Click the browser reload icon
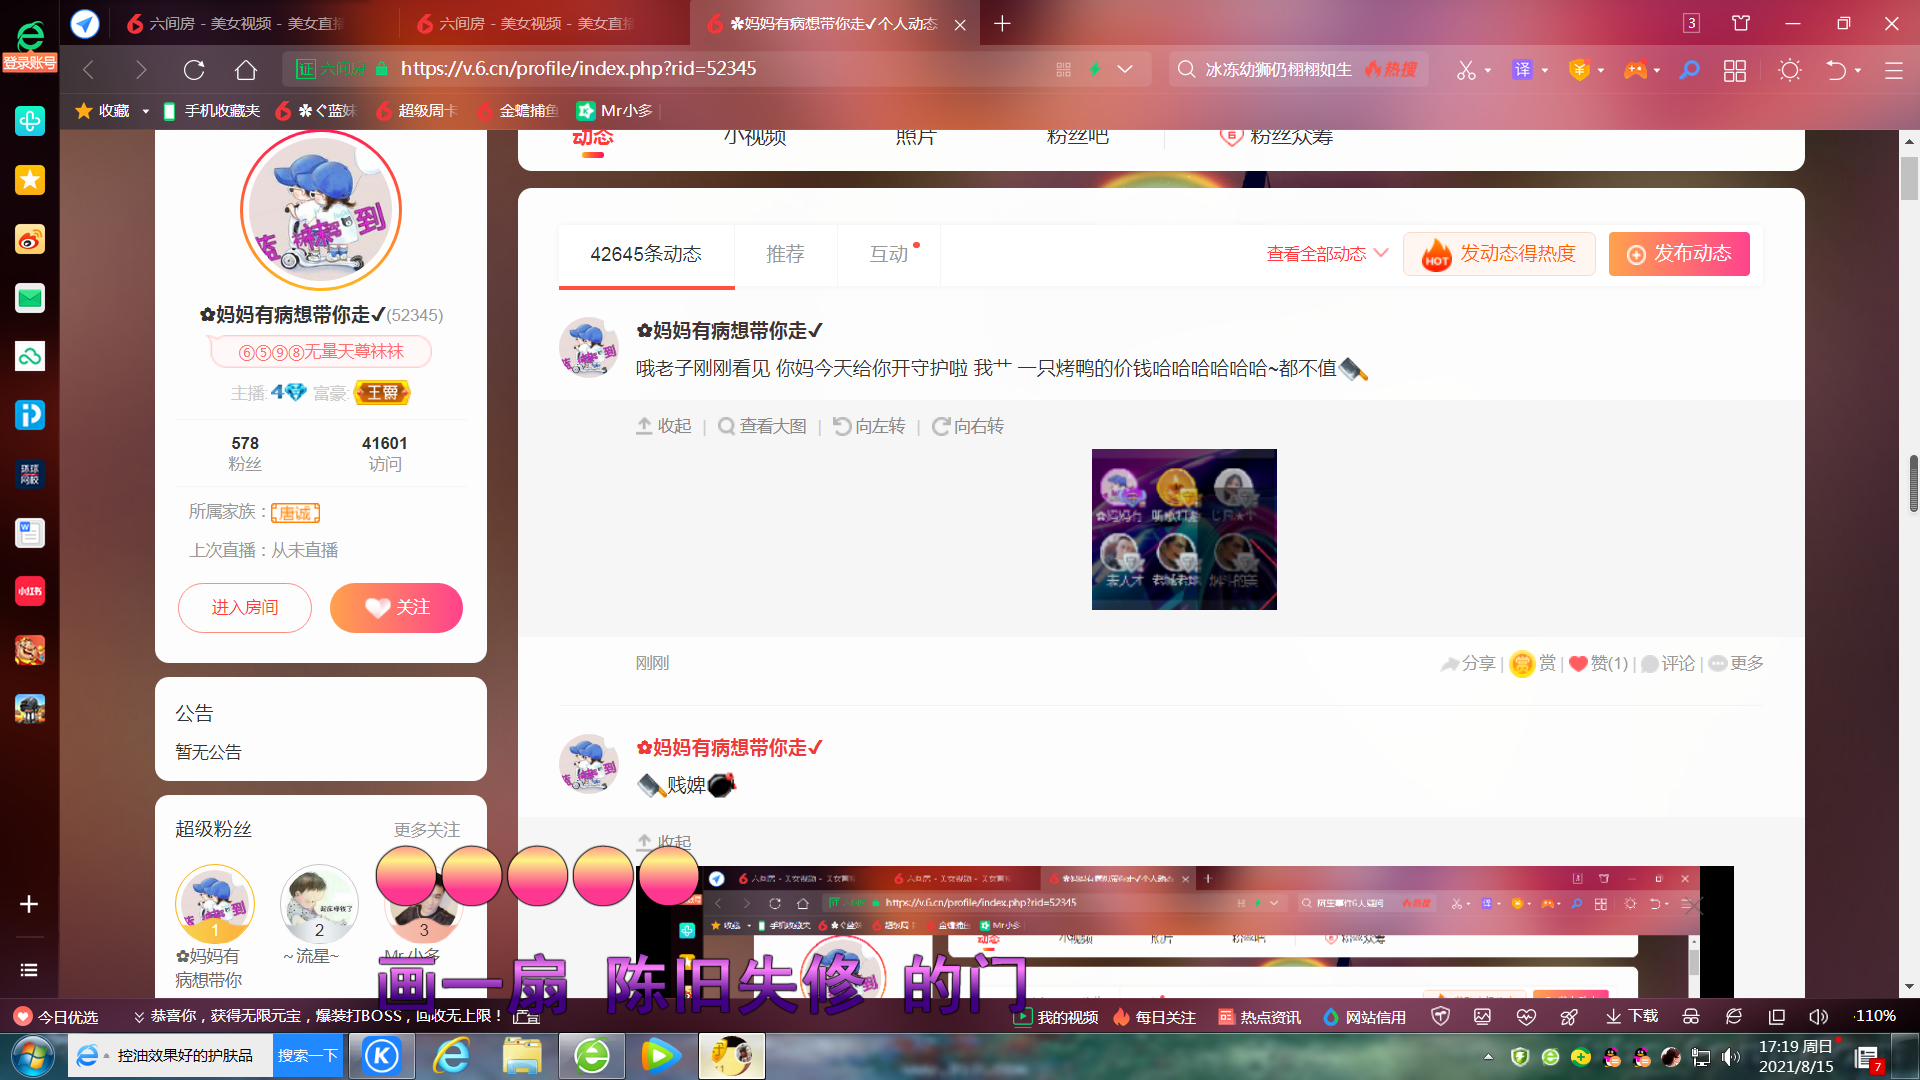 (x=194, y=69)
